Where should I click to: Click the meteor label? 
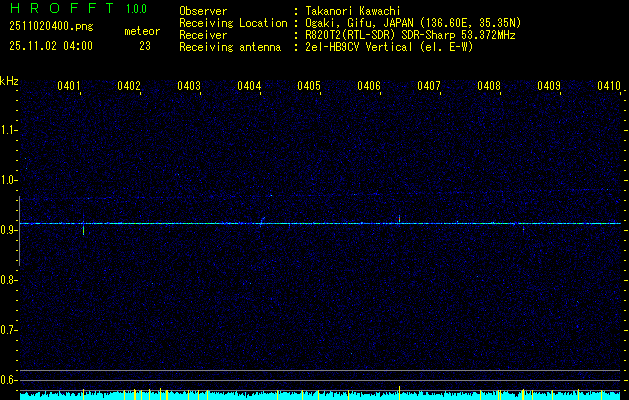tap(142, 31)
